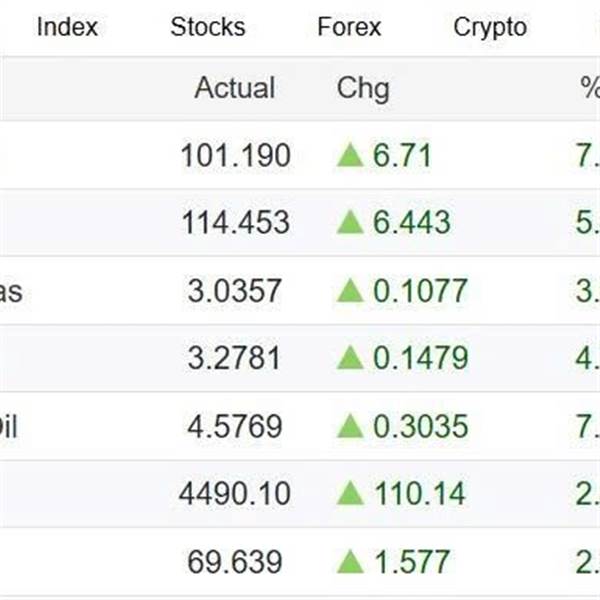Sort by the Chg column header
The width and height of the screenshot is (600, 600).
point(363,88)
